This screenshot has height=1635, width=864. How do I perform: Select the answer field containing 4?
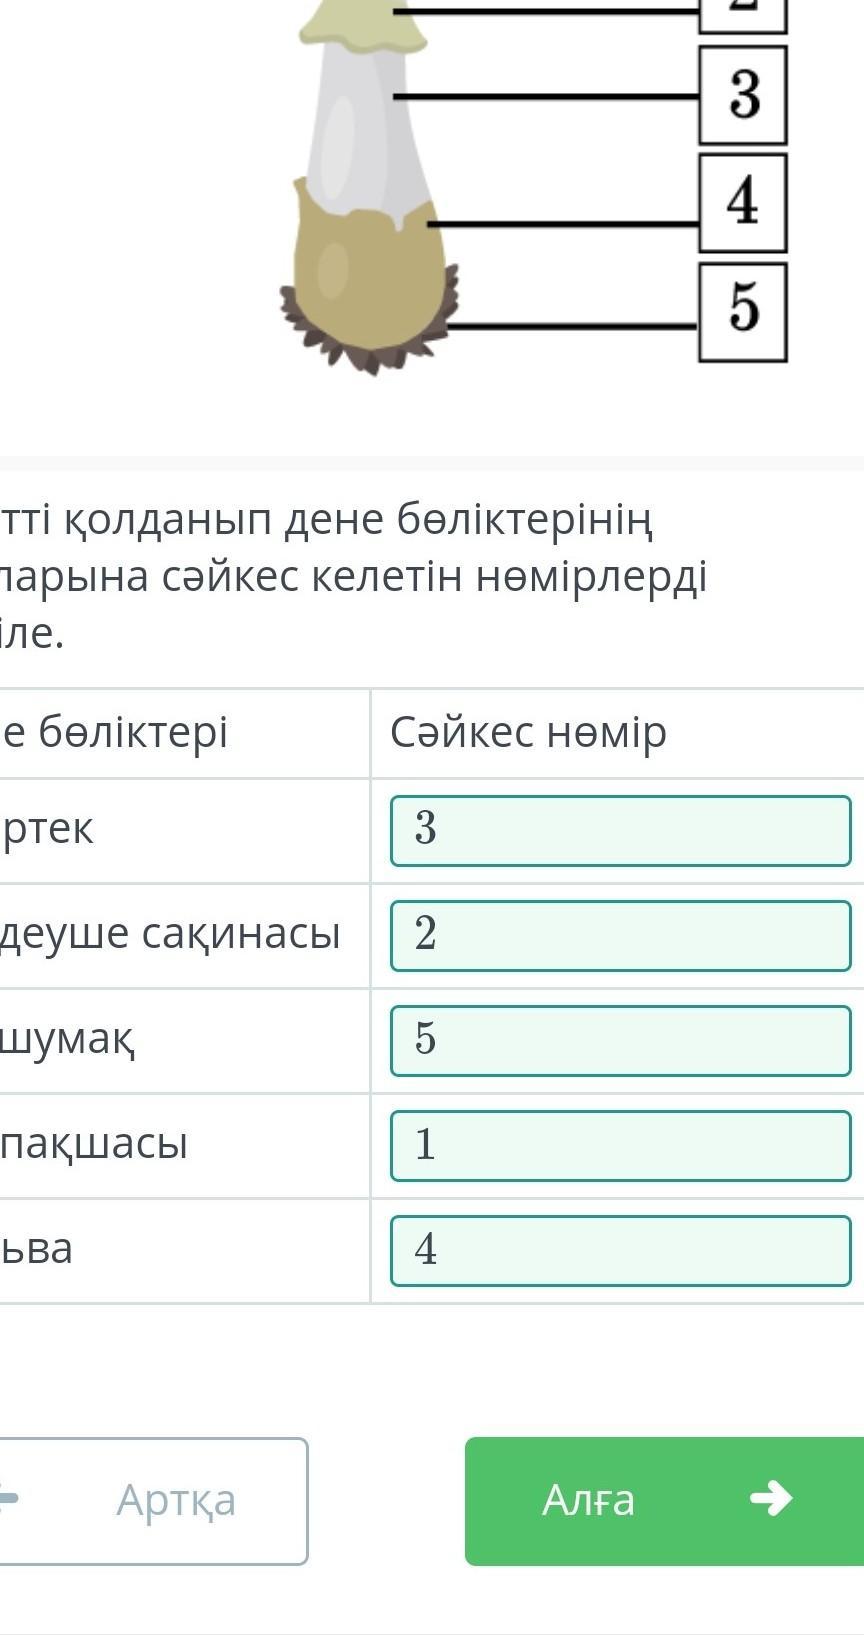(x=620, y=1250)
